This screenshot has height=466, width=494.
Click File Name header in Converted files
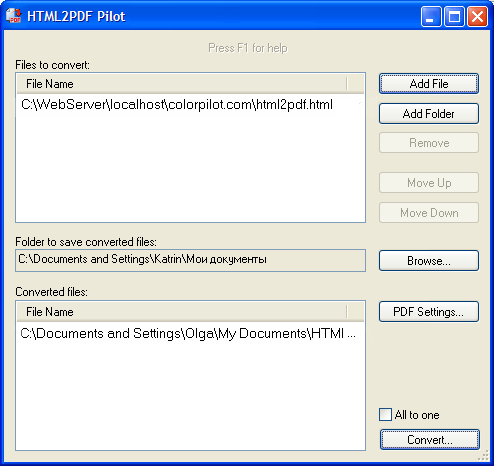point(182,312)
